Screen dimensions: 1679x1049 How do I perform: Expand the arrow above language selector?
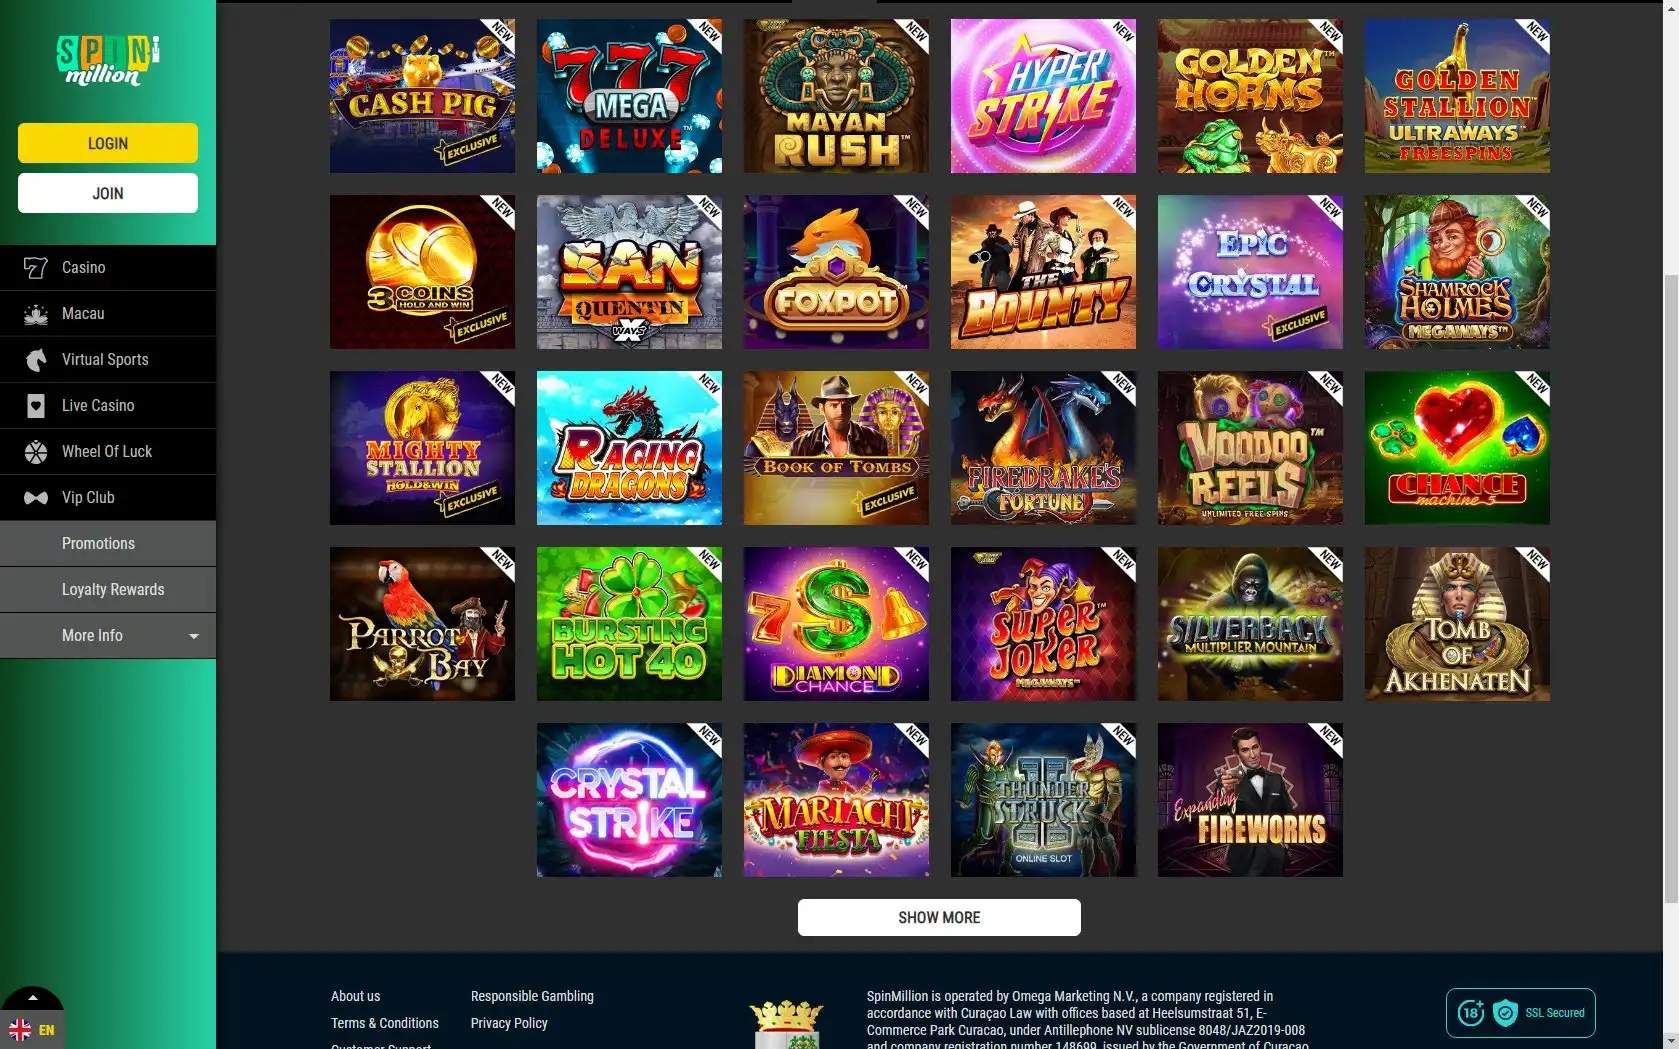32,998
